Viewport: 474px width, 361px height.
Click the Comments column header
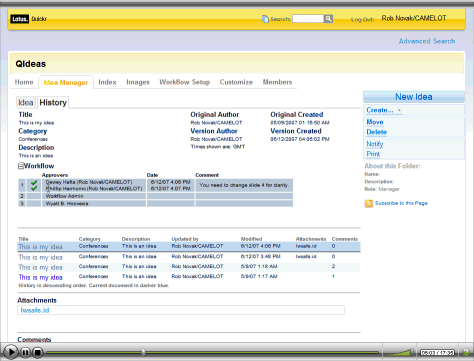click(x=345, y=239)
